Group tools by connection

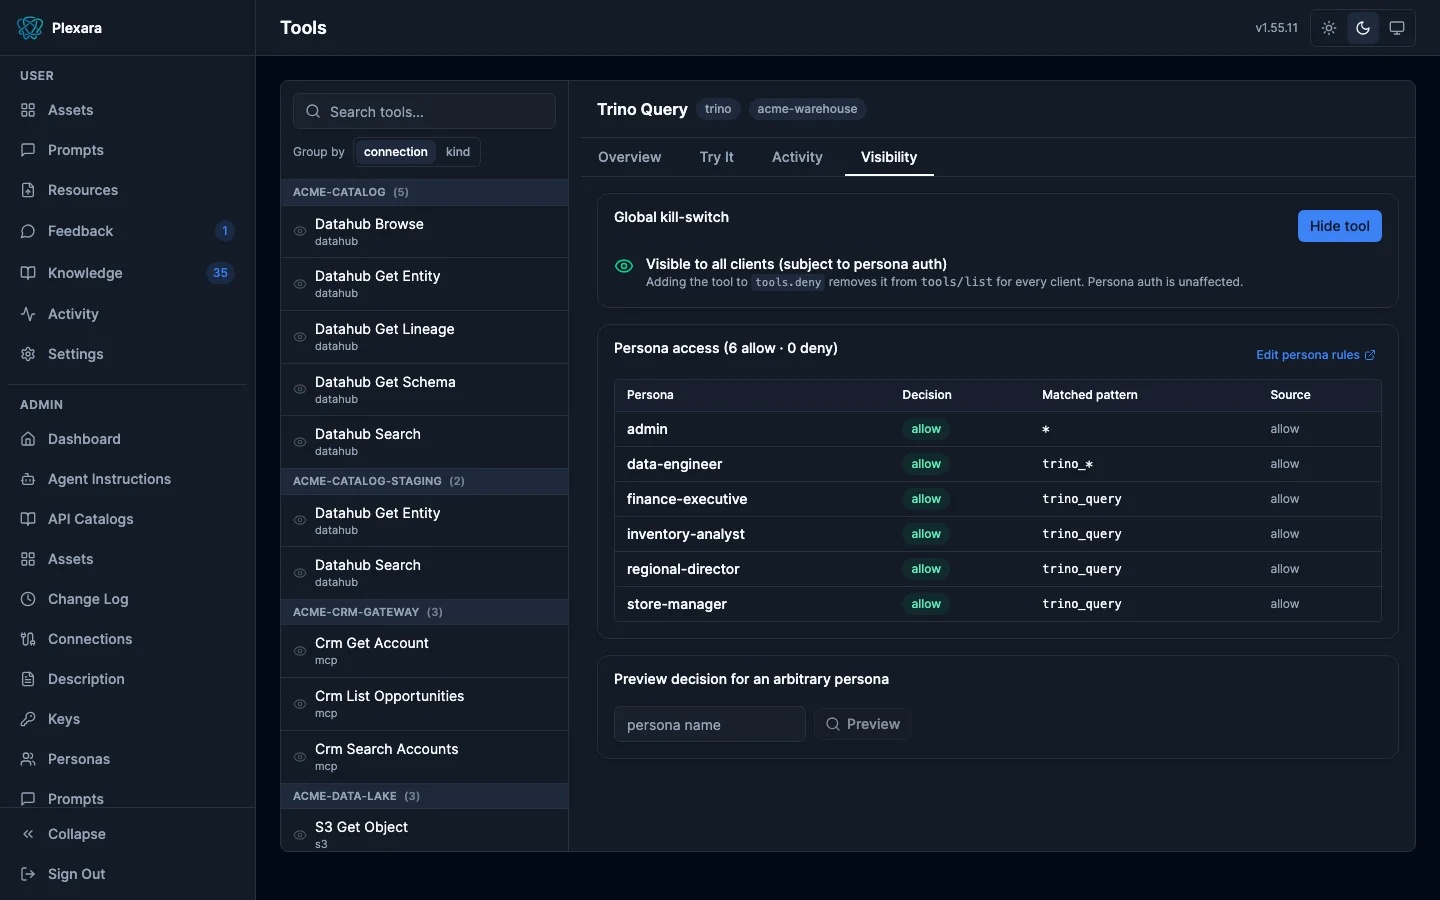[395, 152]
